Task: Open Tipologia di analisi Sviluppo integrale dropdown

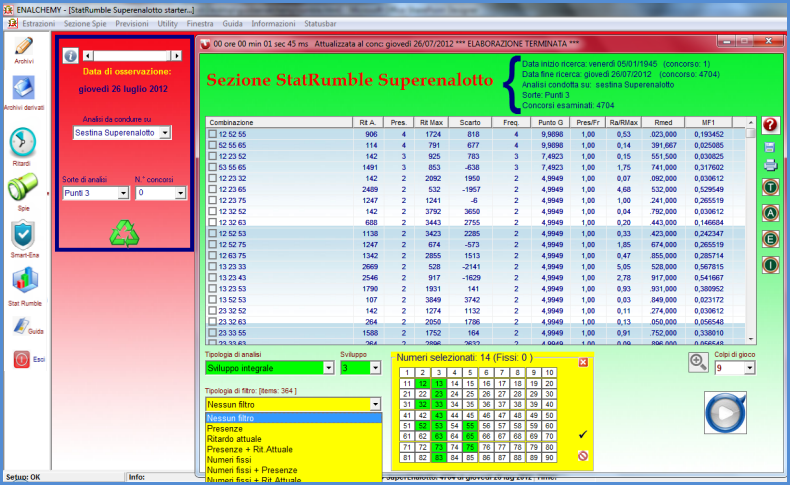Action: coord(328,368)
